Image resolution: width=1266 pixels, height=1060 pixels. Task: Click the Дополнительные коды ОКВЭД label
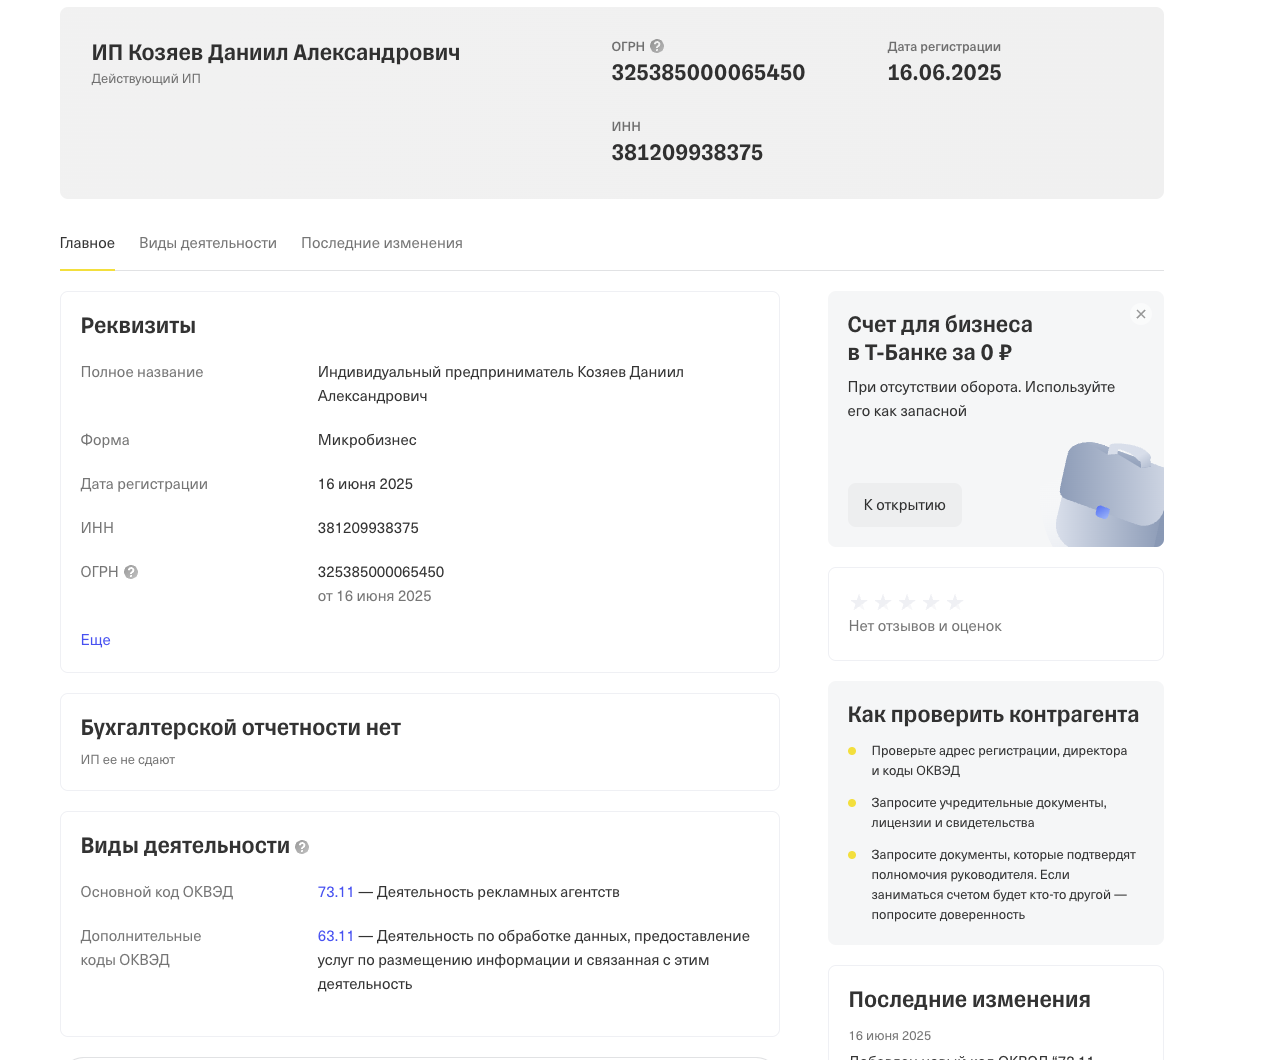pos(141,948)
